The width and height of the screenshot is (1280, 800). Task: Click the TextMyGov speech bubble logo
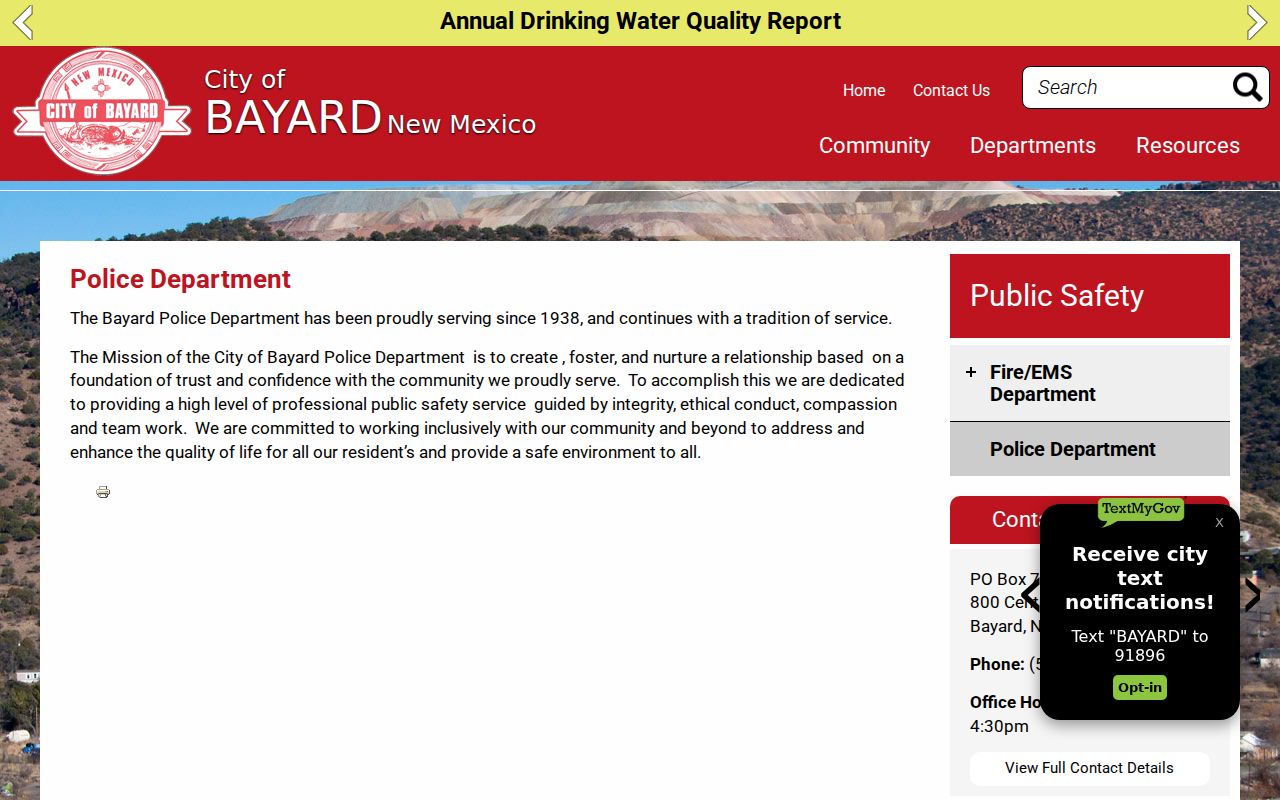1140,511
